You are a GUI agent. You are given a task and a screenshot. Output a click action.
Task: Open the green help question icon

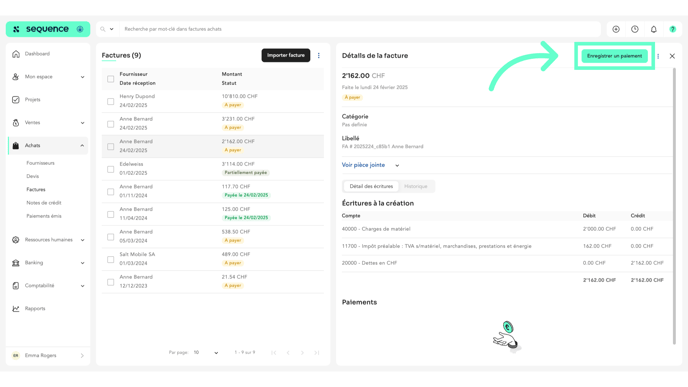pyautogui.click(x=672, y=29)
